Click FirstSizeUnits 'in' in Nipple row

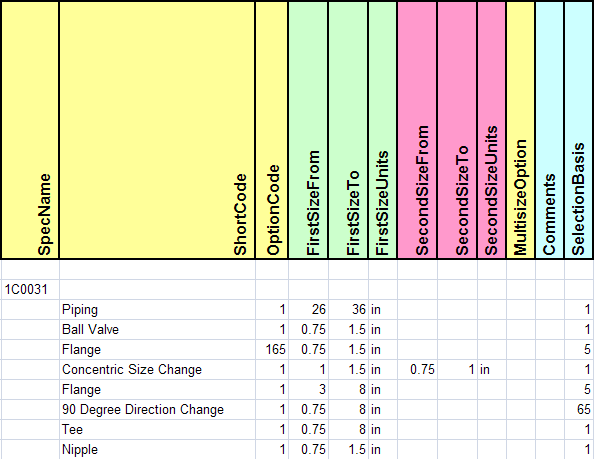pos(383,450)
